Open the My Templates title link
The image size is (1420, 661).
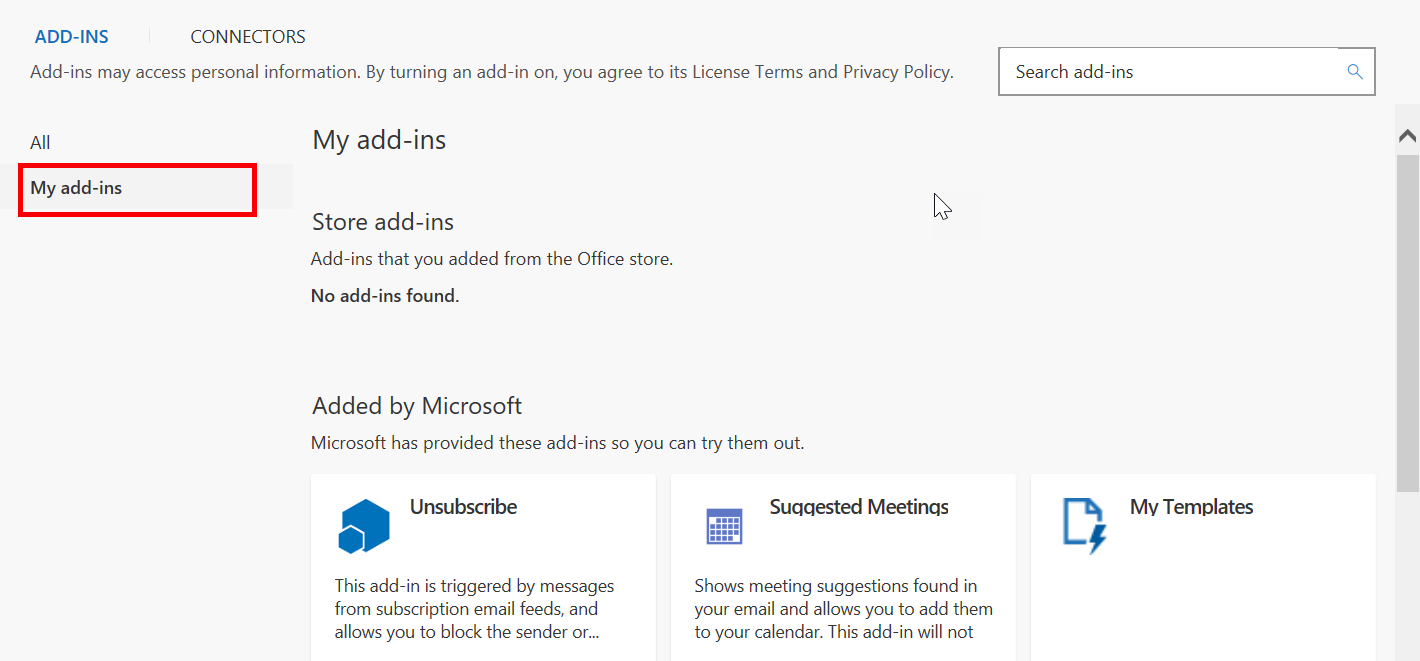1191,507
